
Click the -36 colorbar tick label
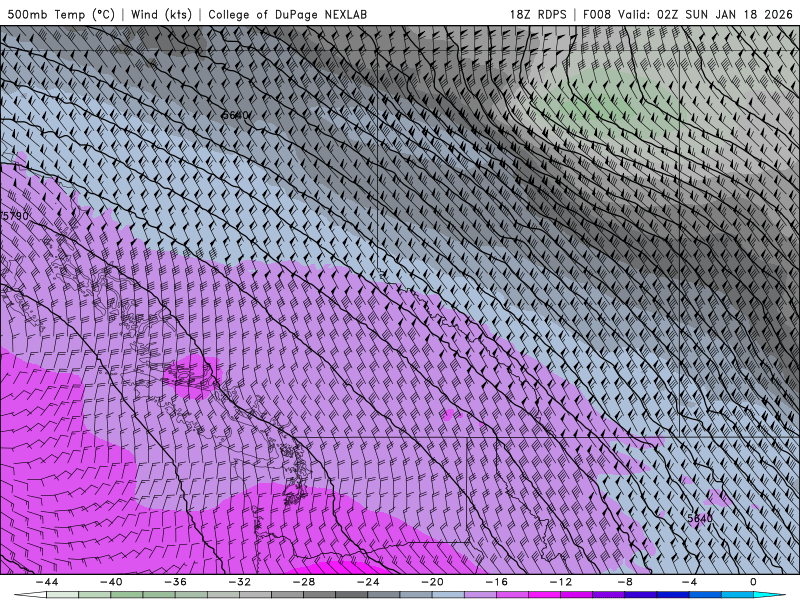click(x=176, y=582)
